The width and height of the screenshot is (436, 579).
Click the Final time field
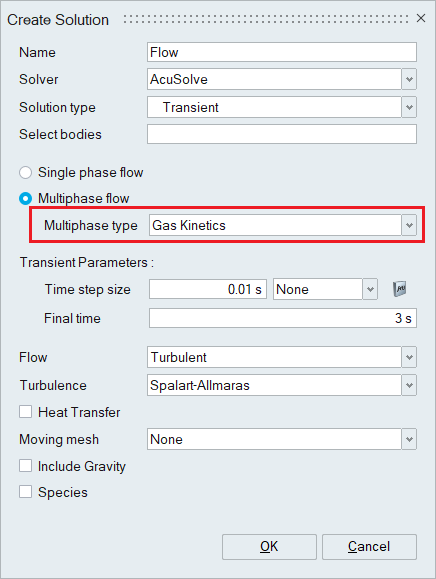pyautogui.click(x=283, y=318)
